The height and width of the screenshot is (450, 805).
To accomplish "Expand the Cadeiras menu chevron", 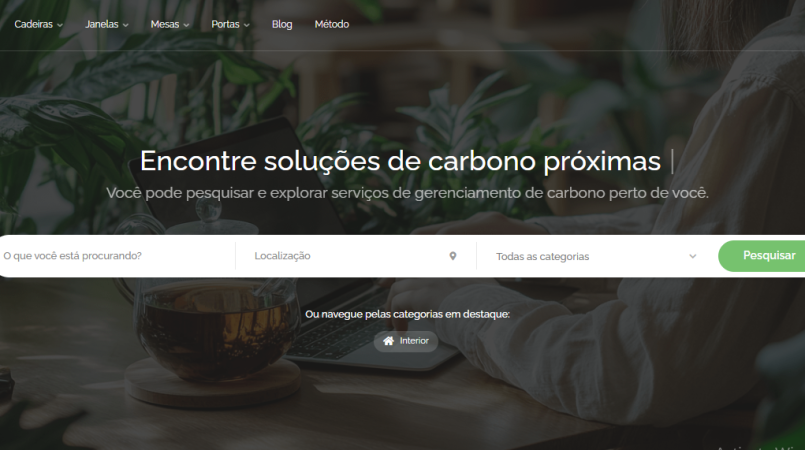I will 60,25.
